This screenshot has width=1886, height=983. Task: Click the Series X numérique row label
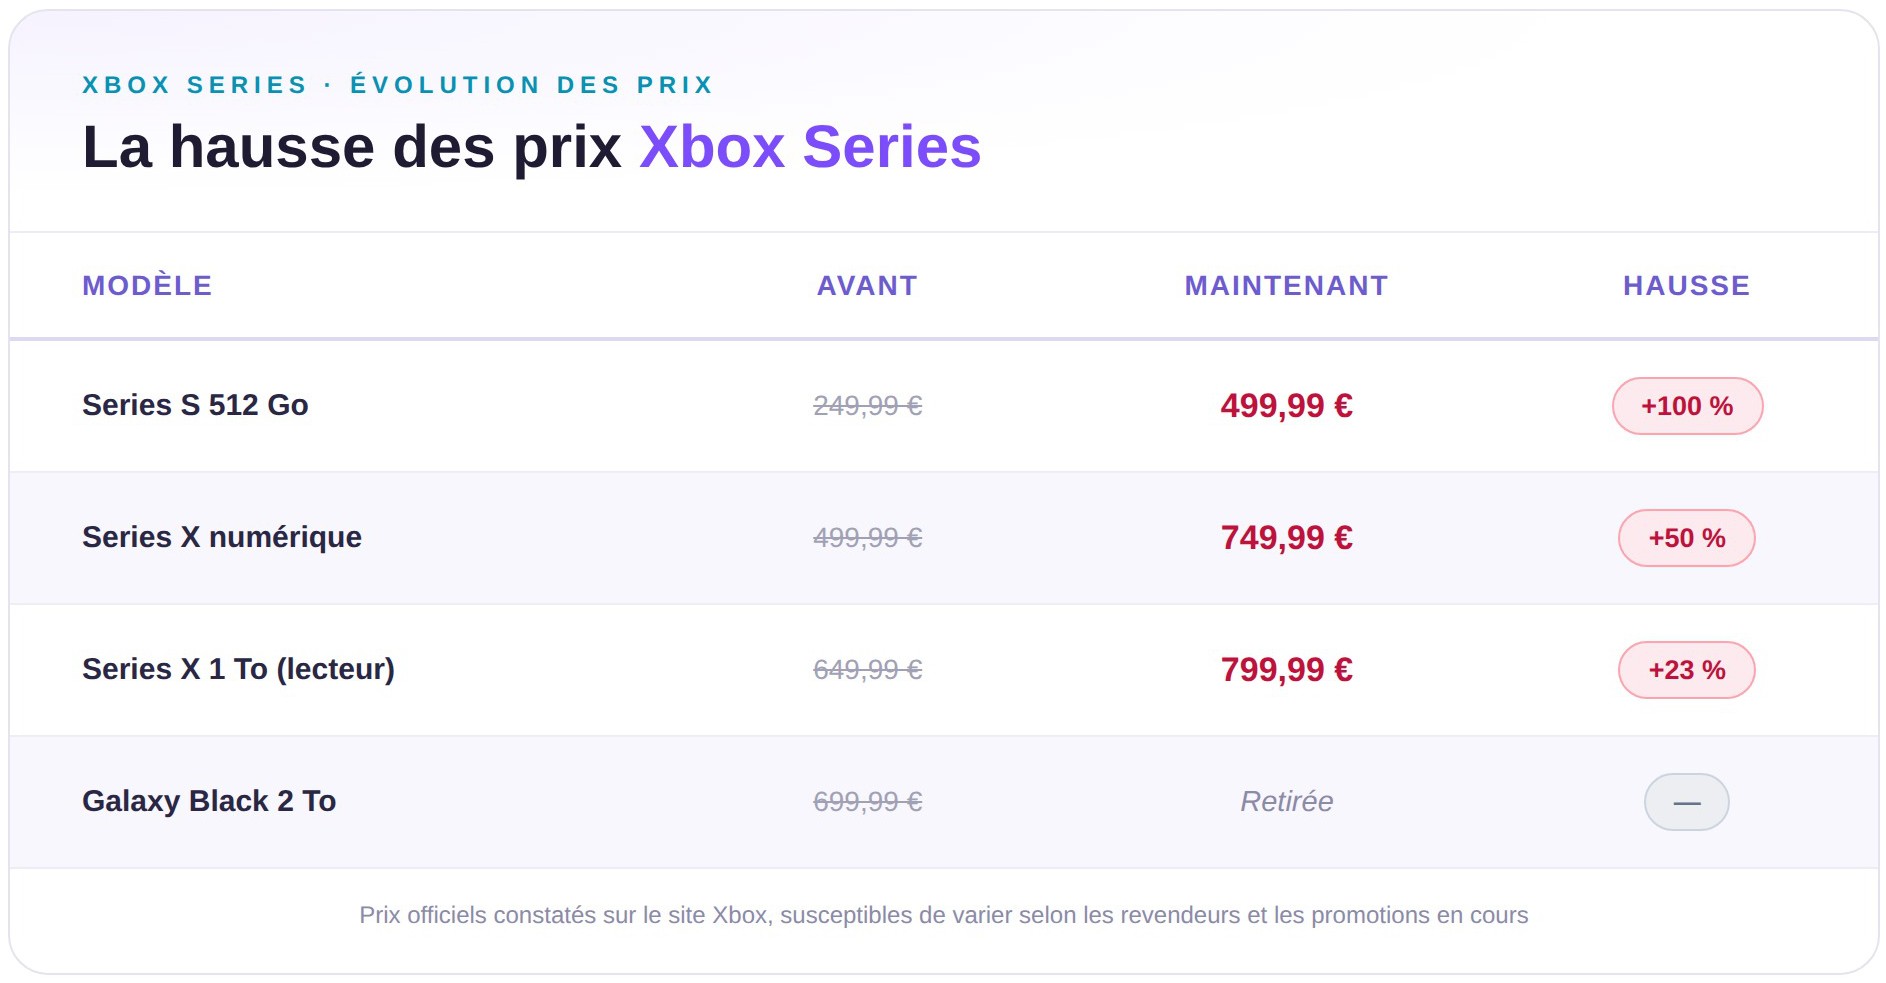[x=222, y=537]
